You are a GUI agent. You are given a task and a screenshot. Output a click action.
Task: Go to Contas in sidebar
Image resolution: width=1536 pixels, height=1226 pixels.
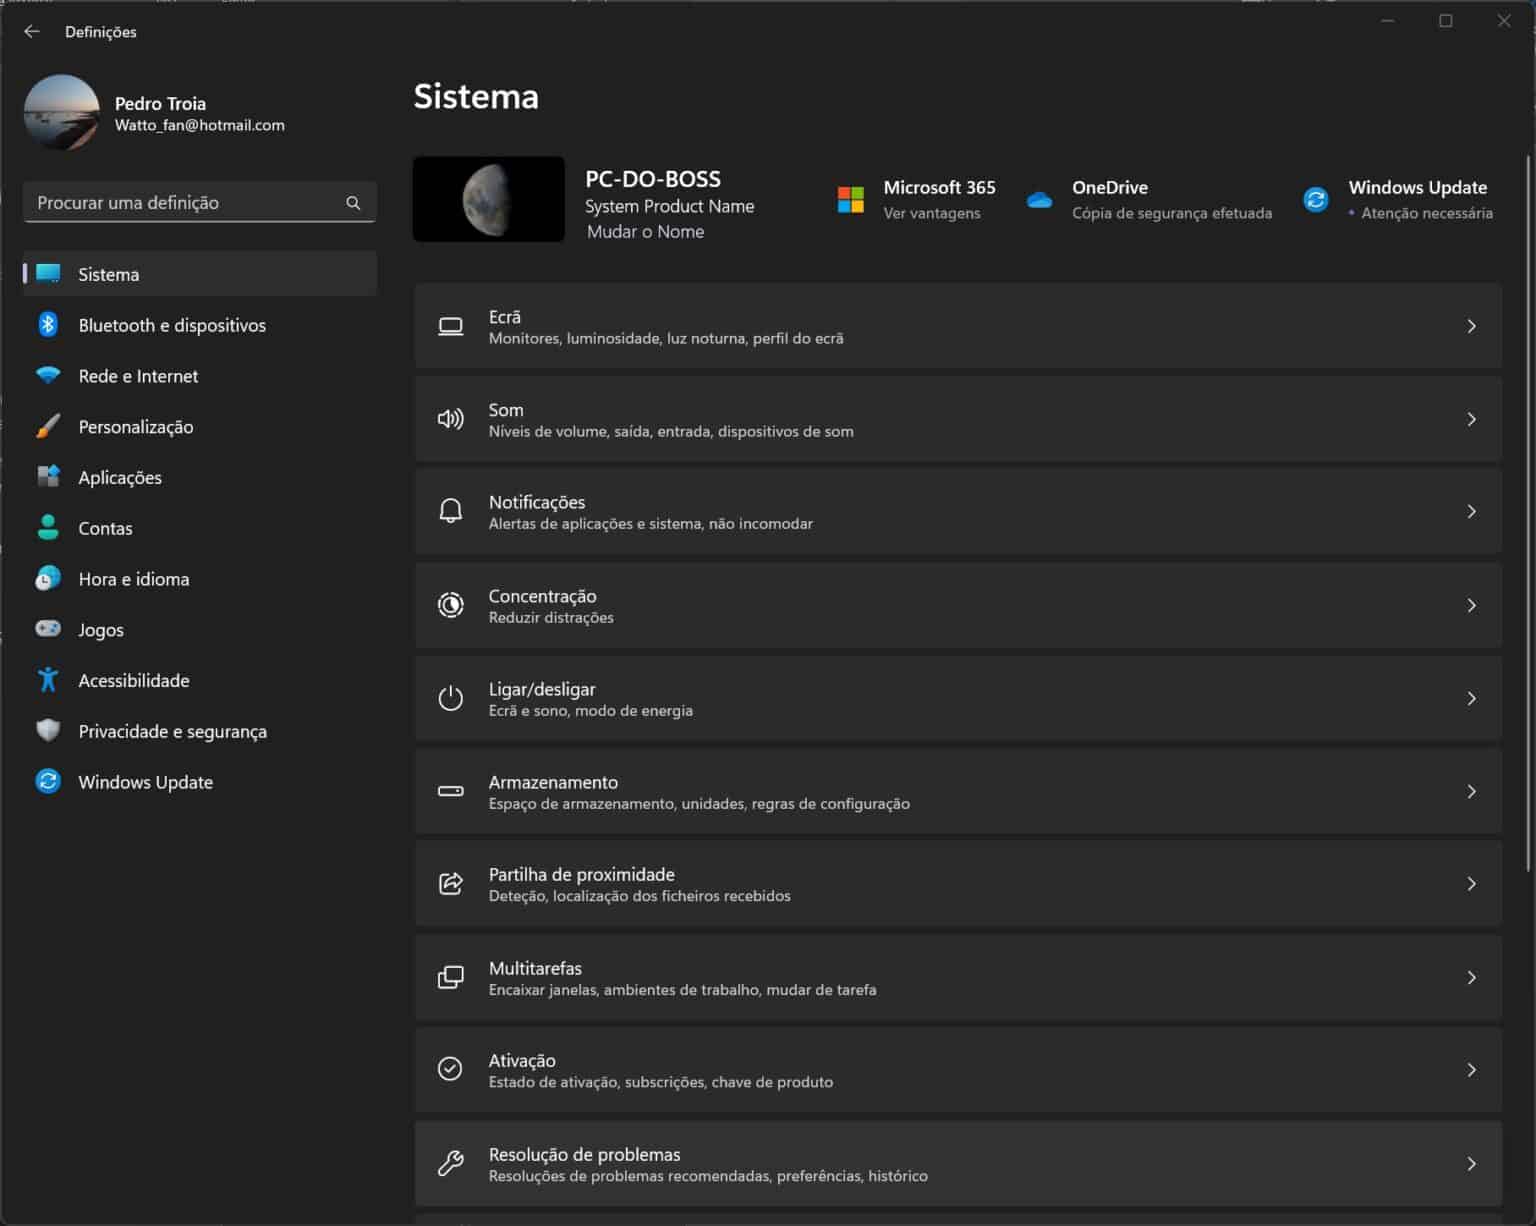point(105,528)
